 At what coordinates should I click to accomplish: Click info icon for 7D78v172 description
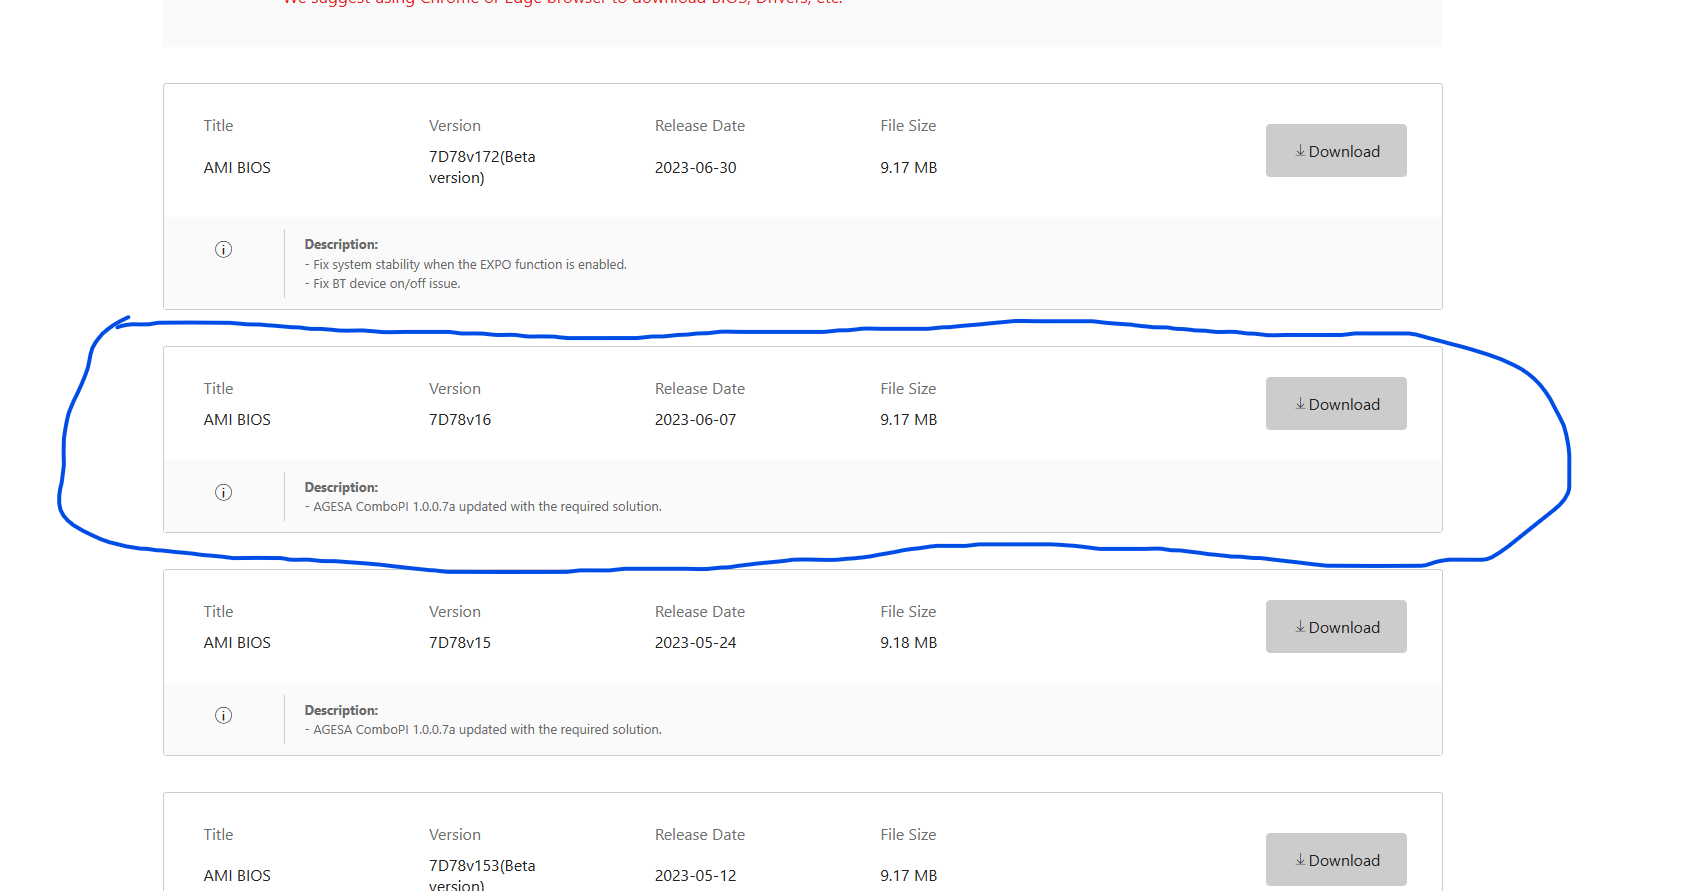pyautogui.click(x=224, y=249)
